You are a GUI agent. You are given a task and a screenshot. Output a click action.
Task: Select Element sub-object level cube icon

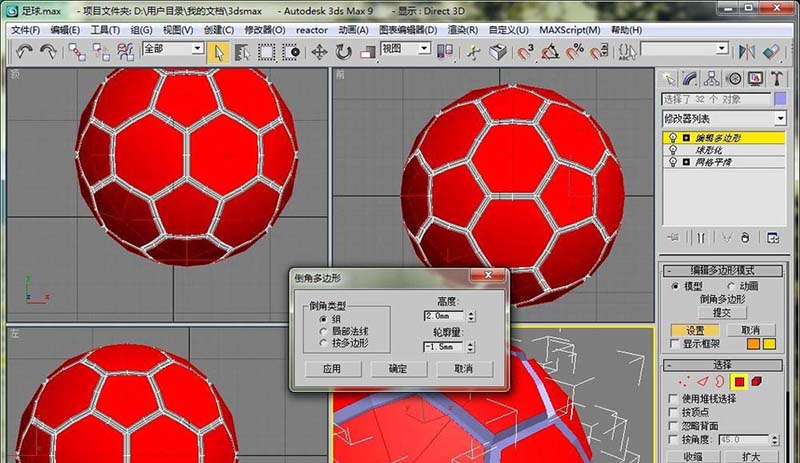pos(757,382)
